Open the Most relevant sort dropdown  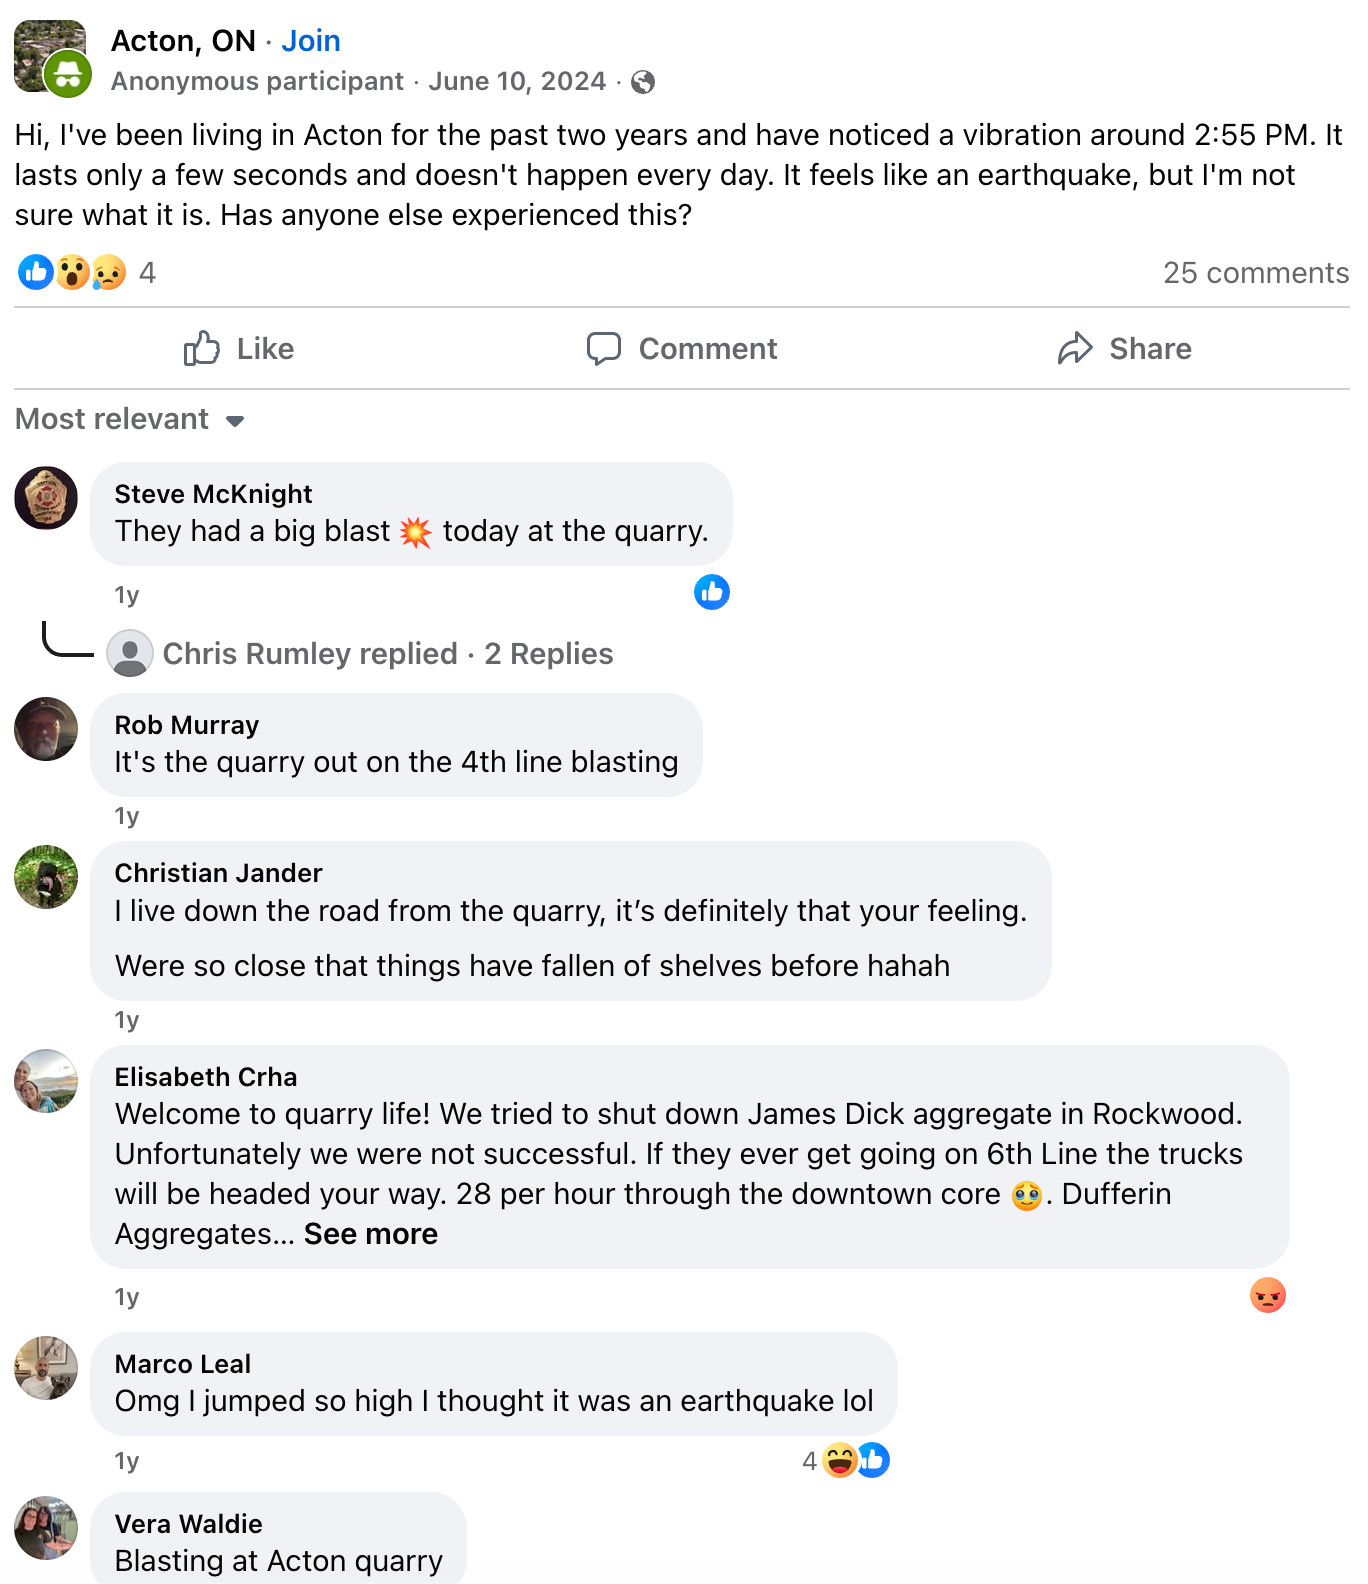[130, 419]
